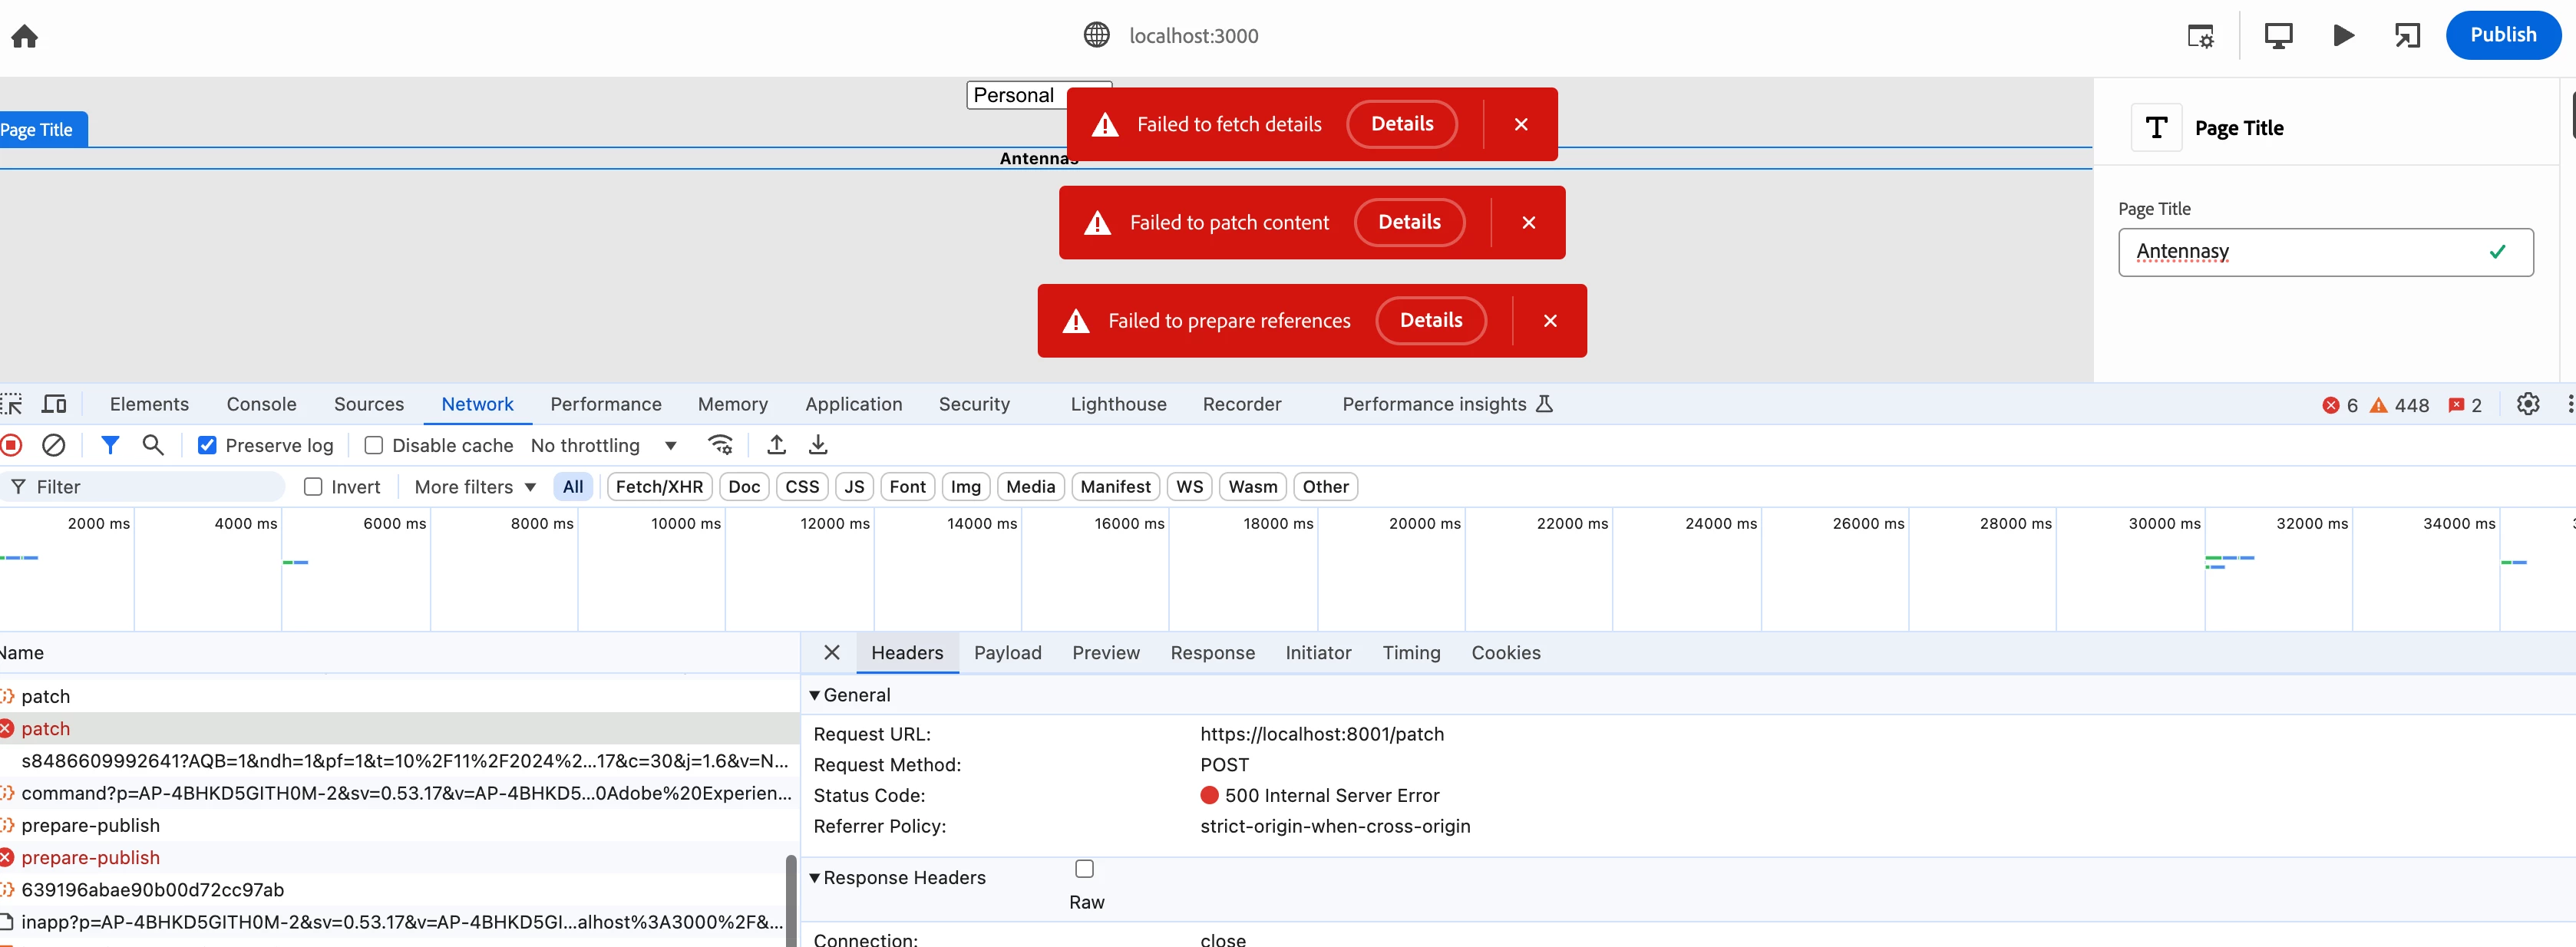
Task: Toggle device toolbar icon in DevTools
Action: [x=54, y=404]
